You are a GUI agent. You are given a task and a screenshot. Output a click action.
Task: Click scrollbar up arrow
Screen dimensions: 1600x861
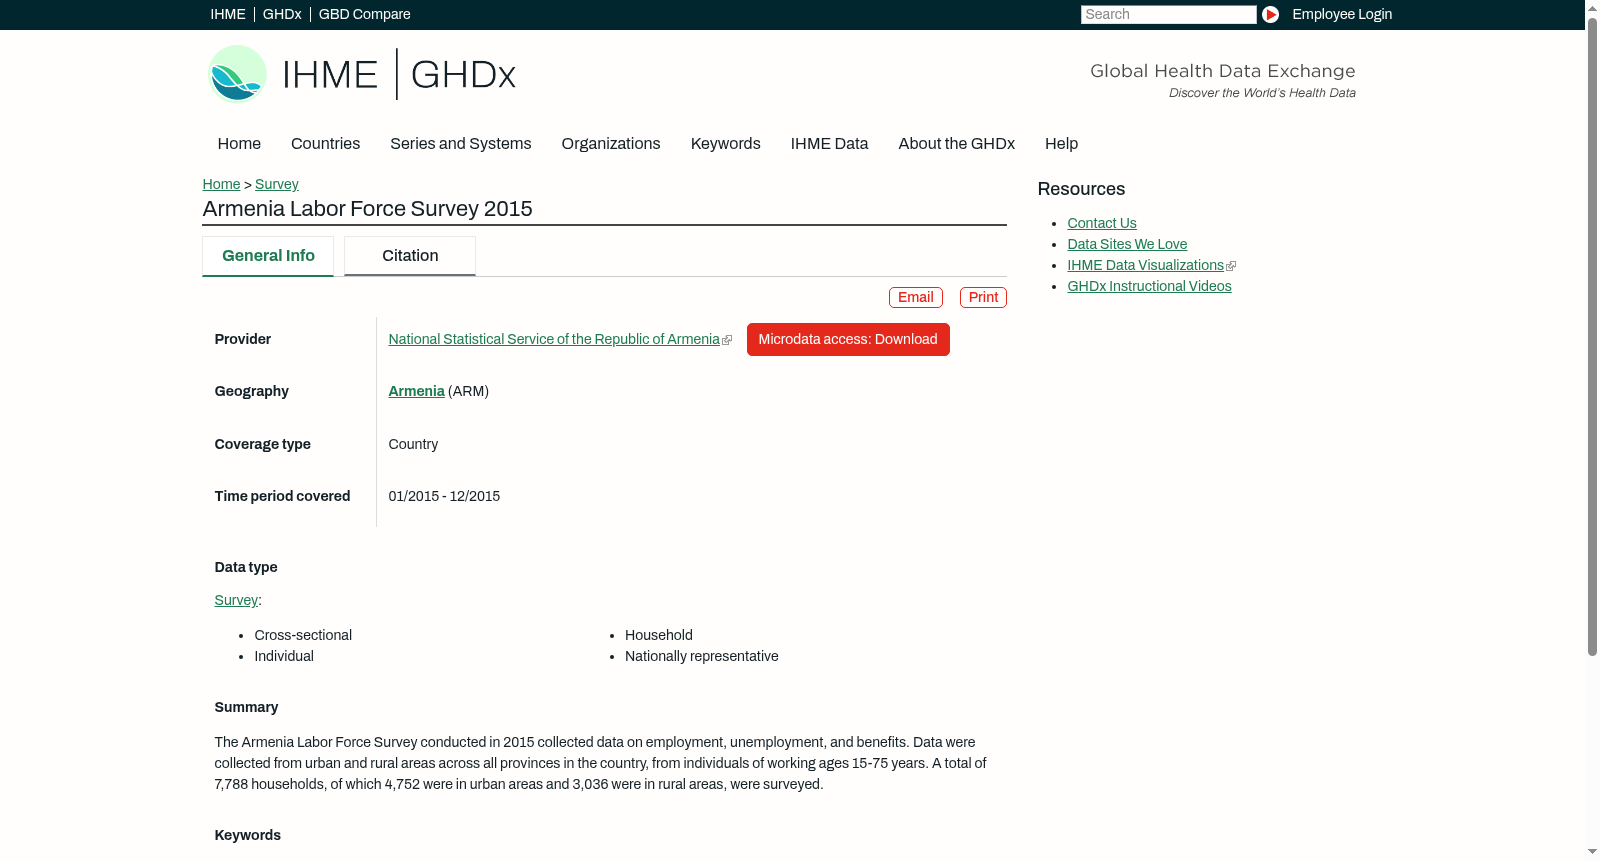1592,7
